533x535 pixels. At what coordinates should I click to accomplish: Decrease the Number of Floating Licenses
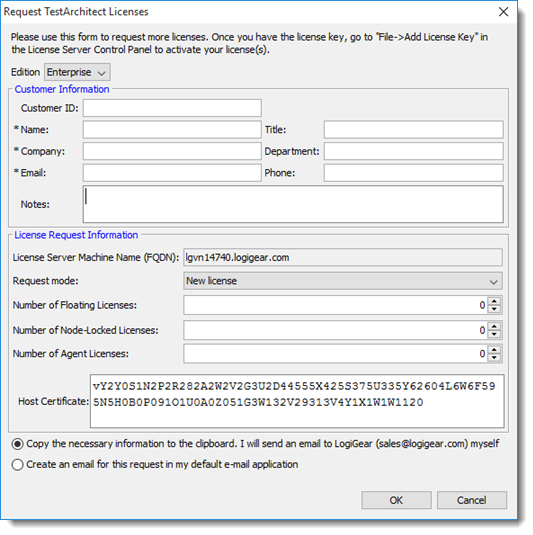(494, 309)
